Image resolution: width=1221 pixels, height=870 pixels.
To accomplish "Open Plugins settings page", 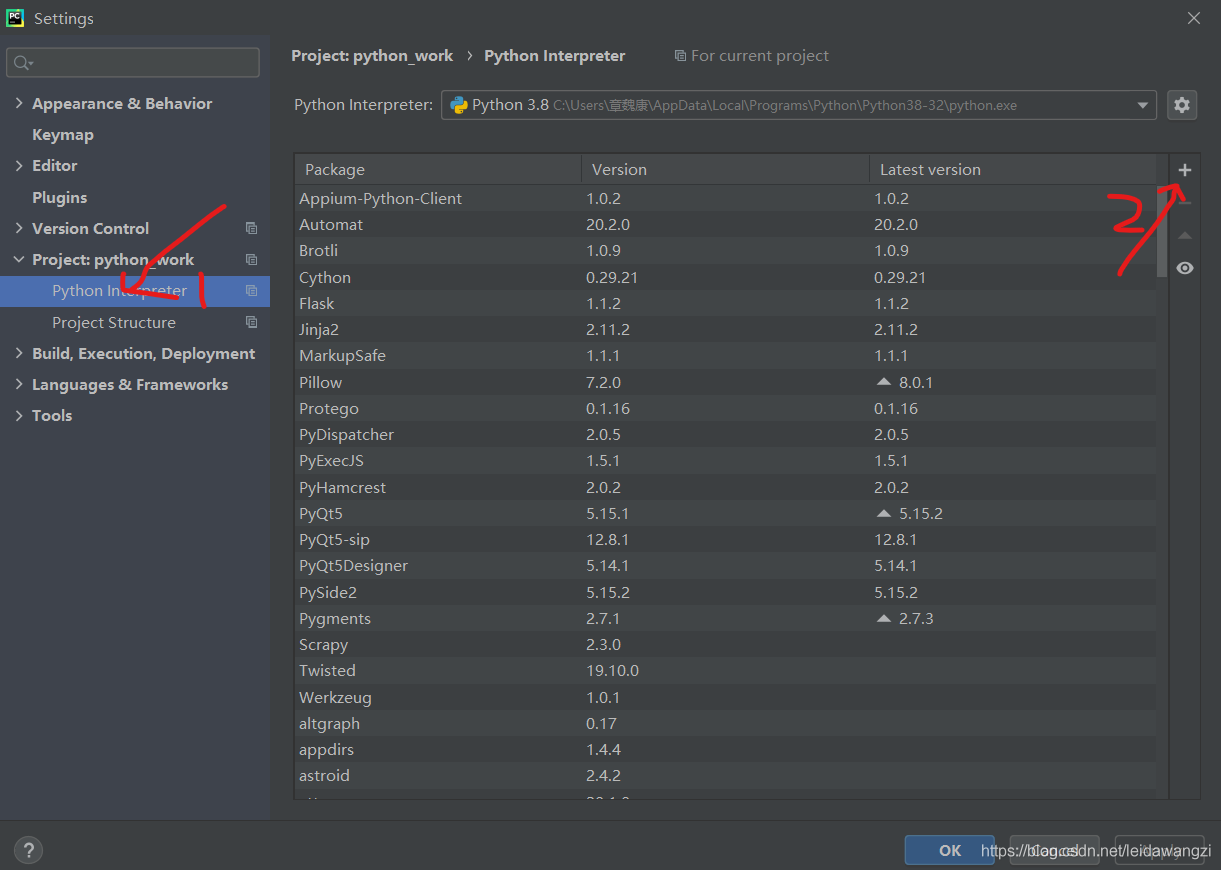I will pos(59,198).
